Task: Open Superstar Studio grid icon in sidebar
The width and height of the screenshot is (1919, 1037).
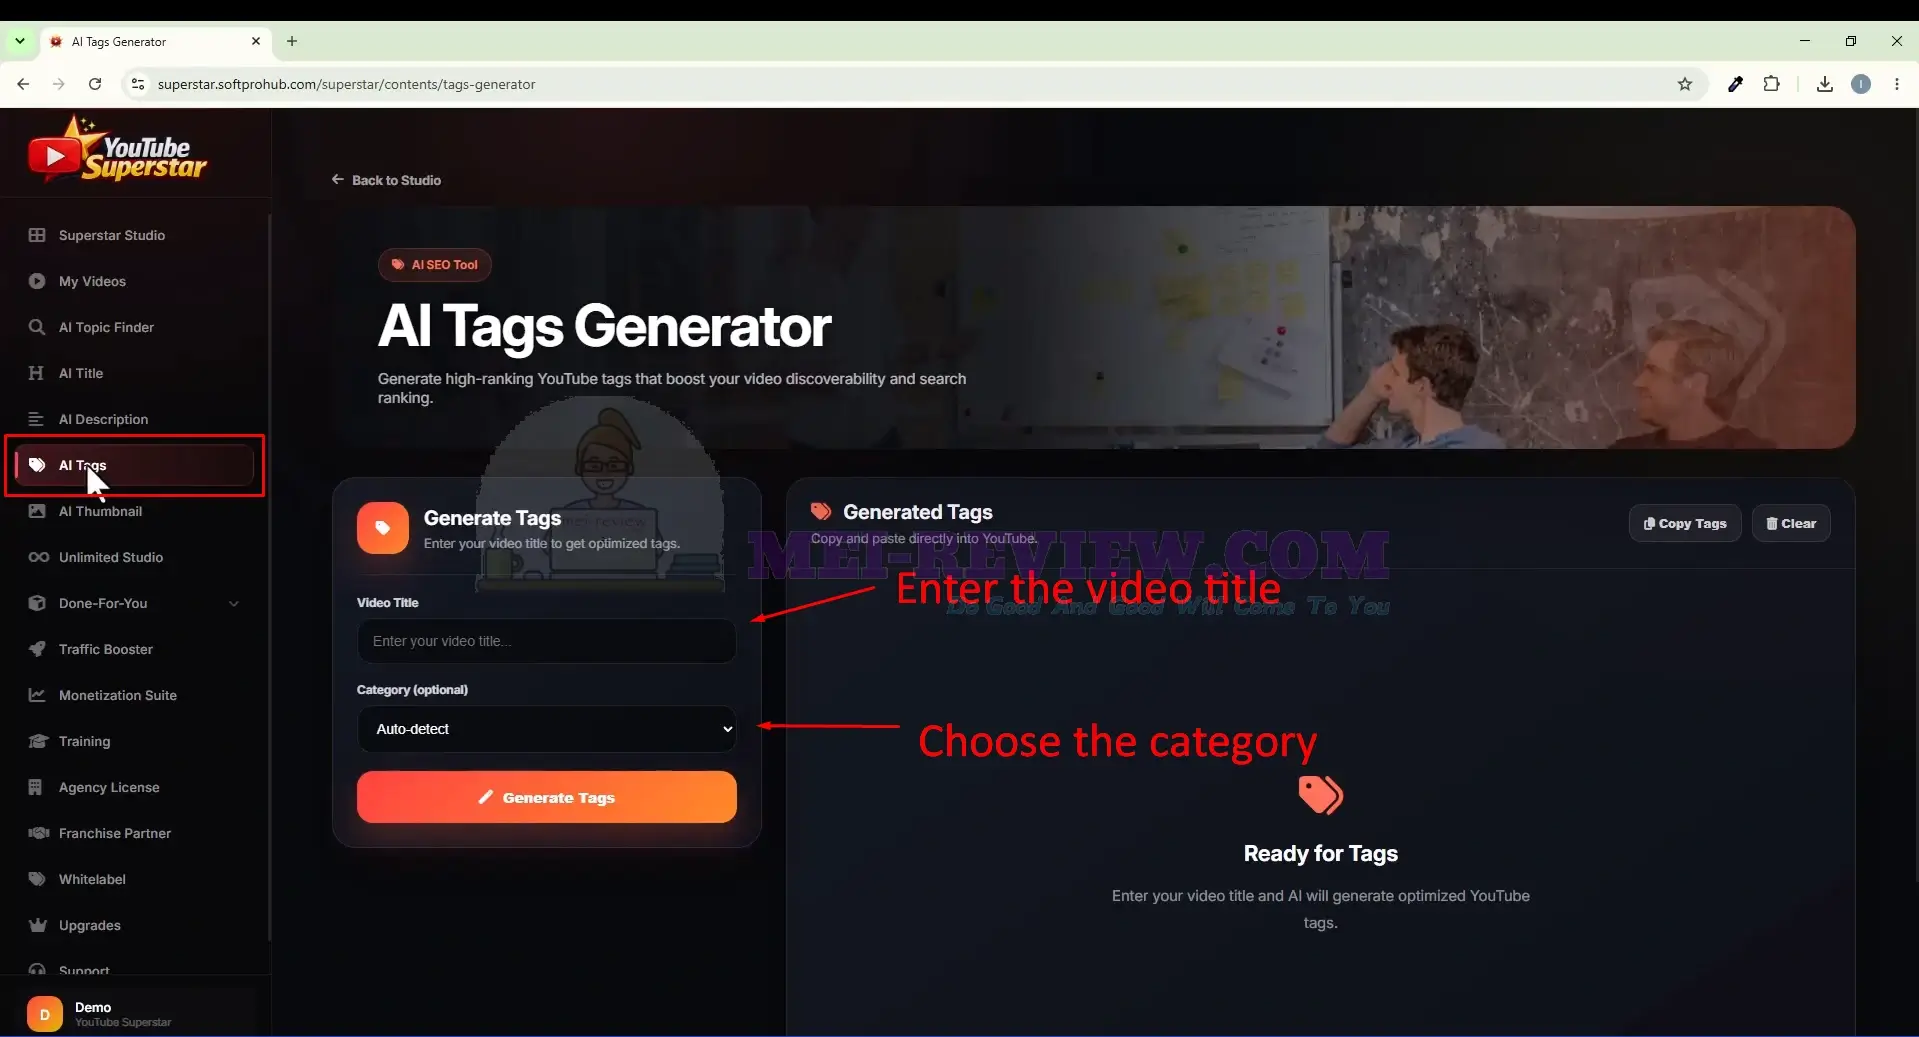Action: 37,235
